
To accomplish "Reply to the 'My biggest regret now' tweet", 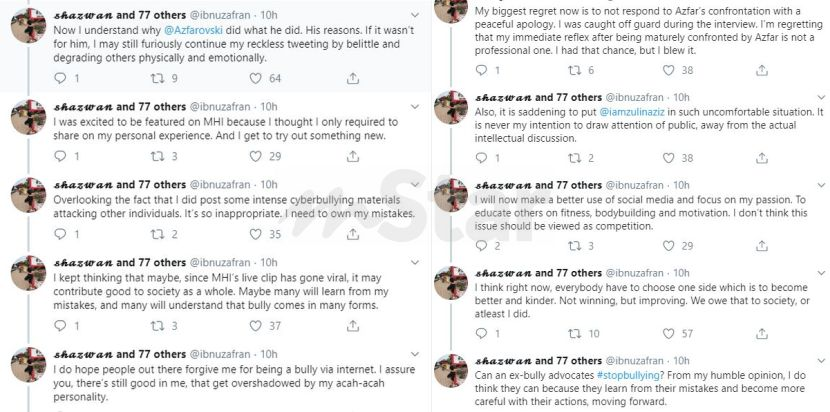I will point(482,70).
